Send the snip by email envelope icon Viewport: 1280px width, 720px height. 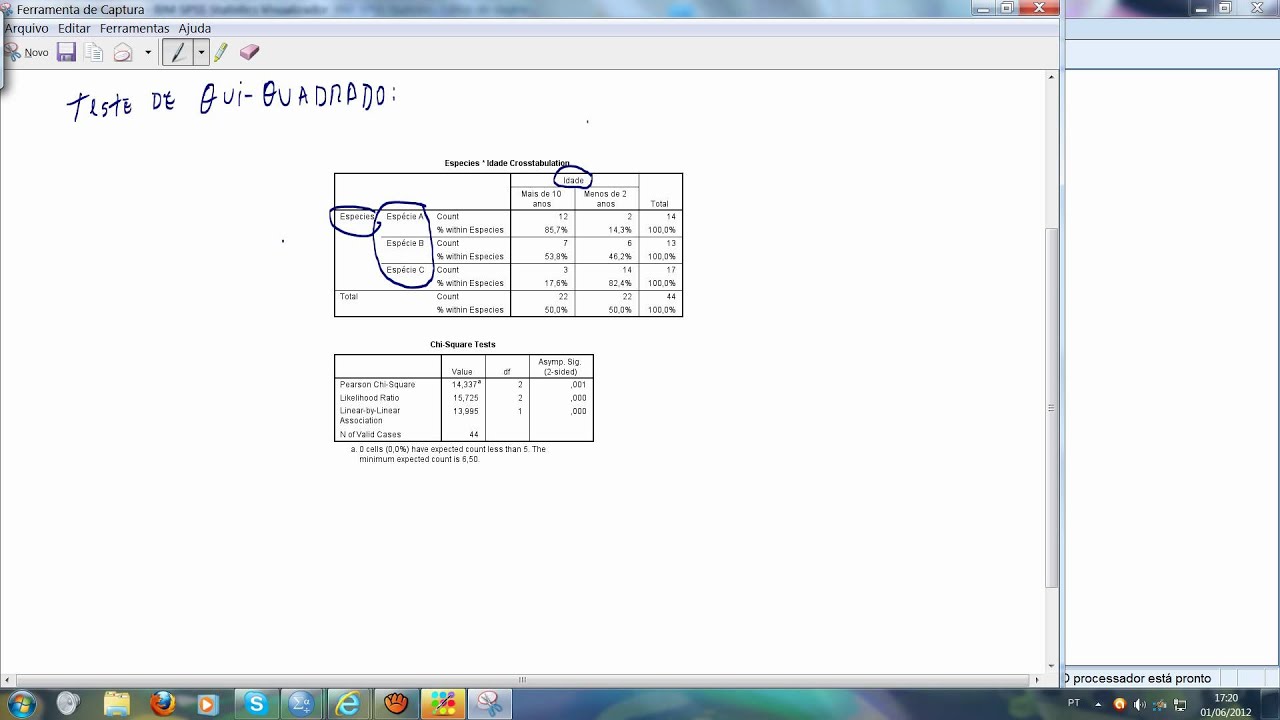(x=123, y=52)
